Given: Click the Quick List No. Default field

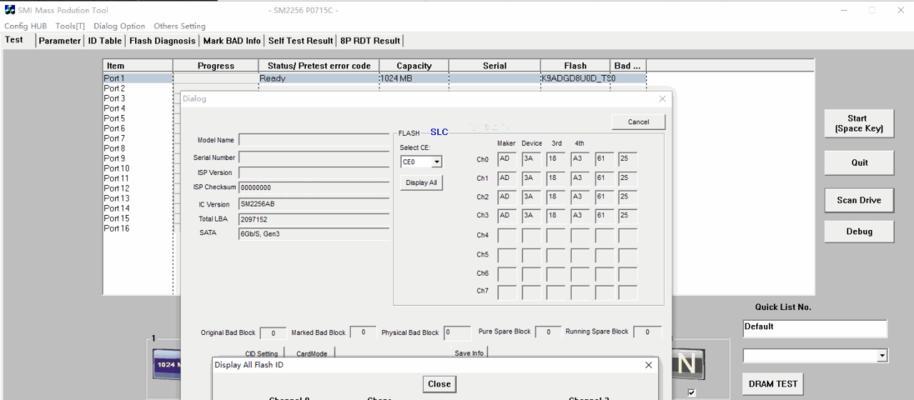Looking at the screenshot, I should 815,328.
